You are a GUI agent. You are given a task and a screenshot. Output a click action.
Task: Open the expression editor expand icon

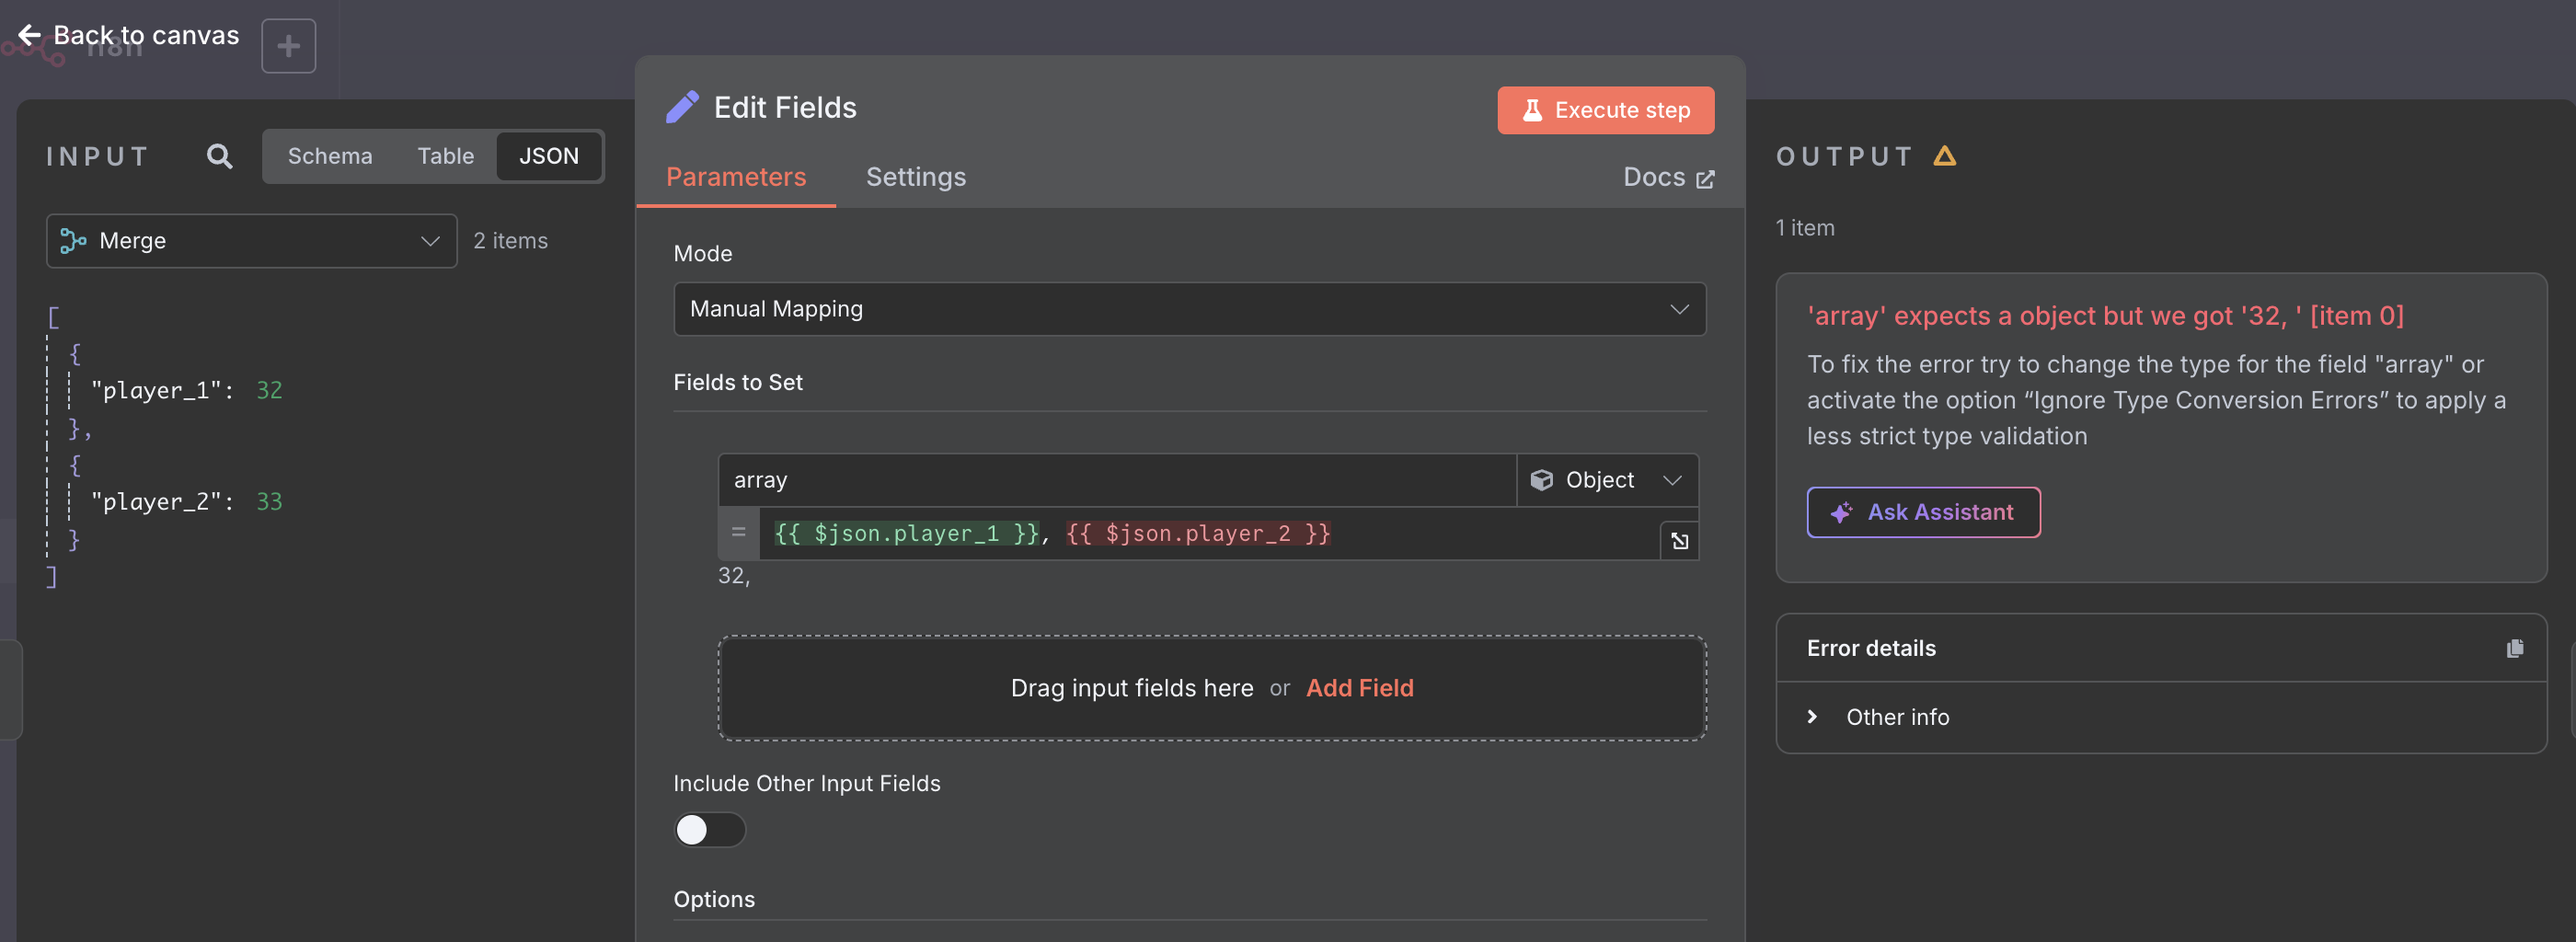(1679, 541)
